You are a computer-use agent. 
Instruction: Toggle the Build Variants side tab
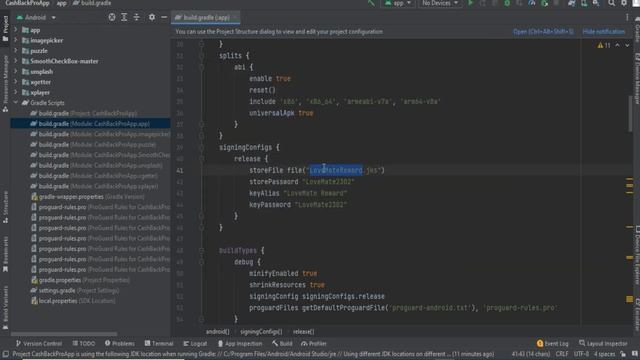[5, 307]
